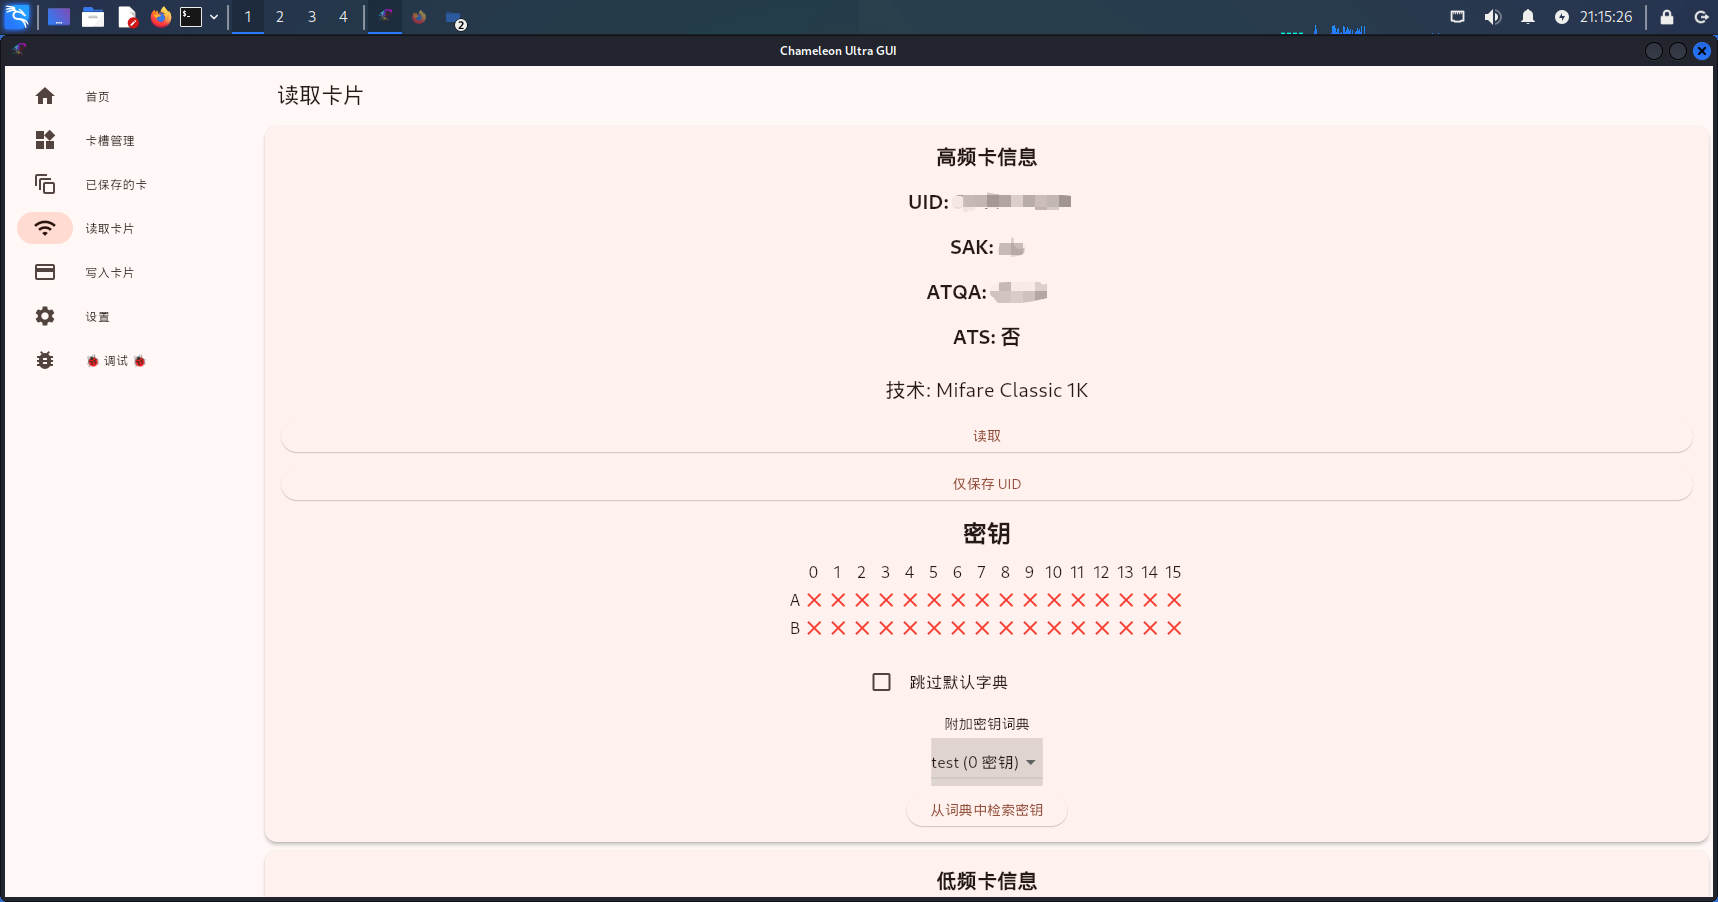Open power manager tray icon
The height and width of the screenshot is (902, 1718).
tap(1562, 17)
